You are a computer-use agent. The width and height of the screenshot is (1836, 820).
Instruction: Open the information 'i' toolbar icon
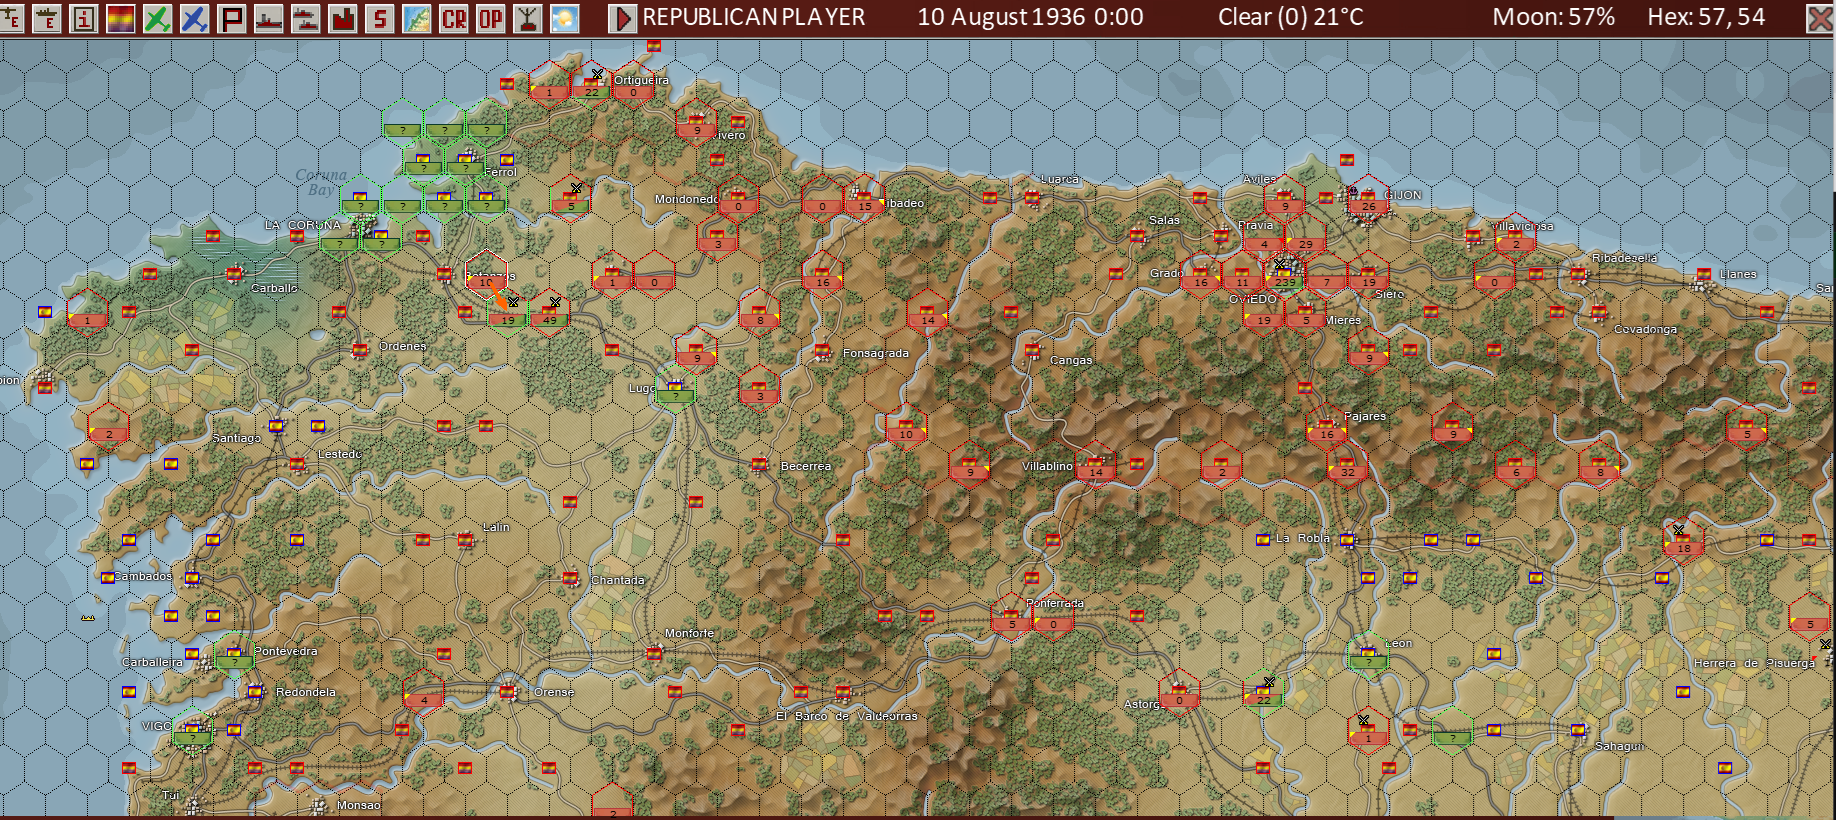[x=84, y=18]
